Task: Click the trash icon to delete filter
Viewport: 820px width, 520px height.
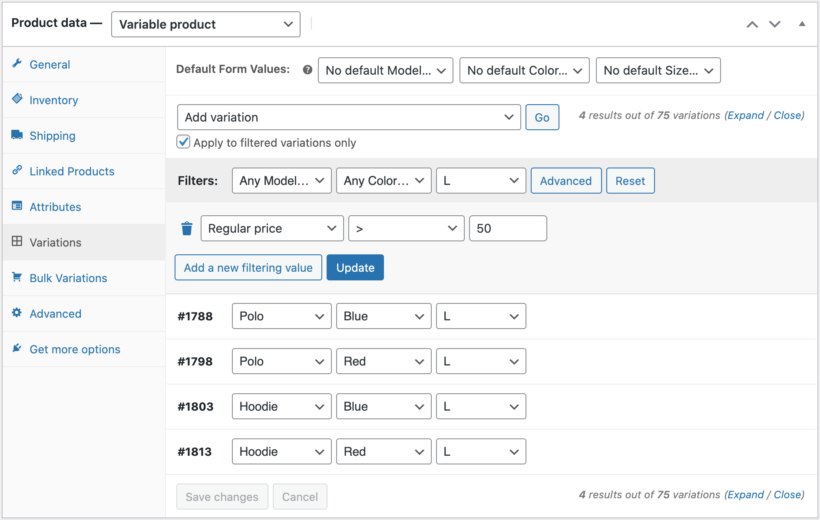Action: (186, 229)
